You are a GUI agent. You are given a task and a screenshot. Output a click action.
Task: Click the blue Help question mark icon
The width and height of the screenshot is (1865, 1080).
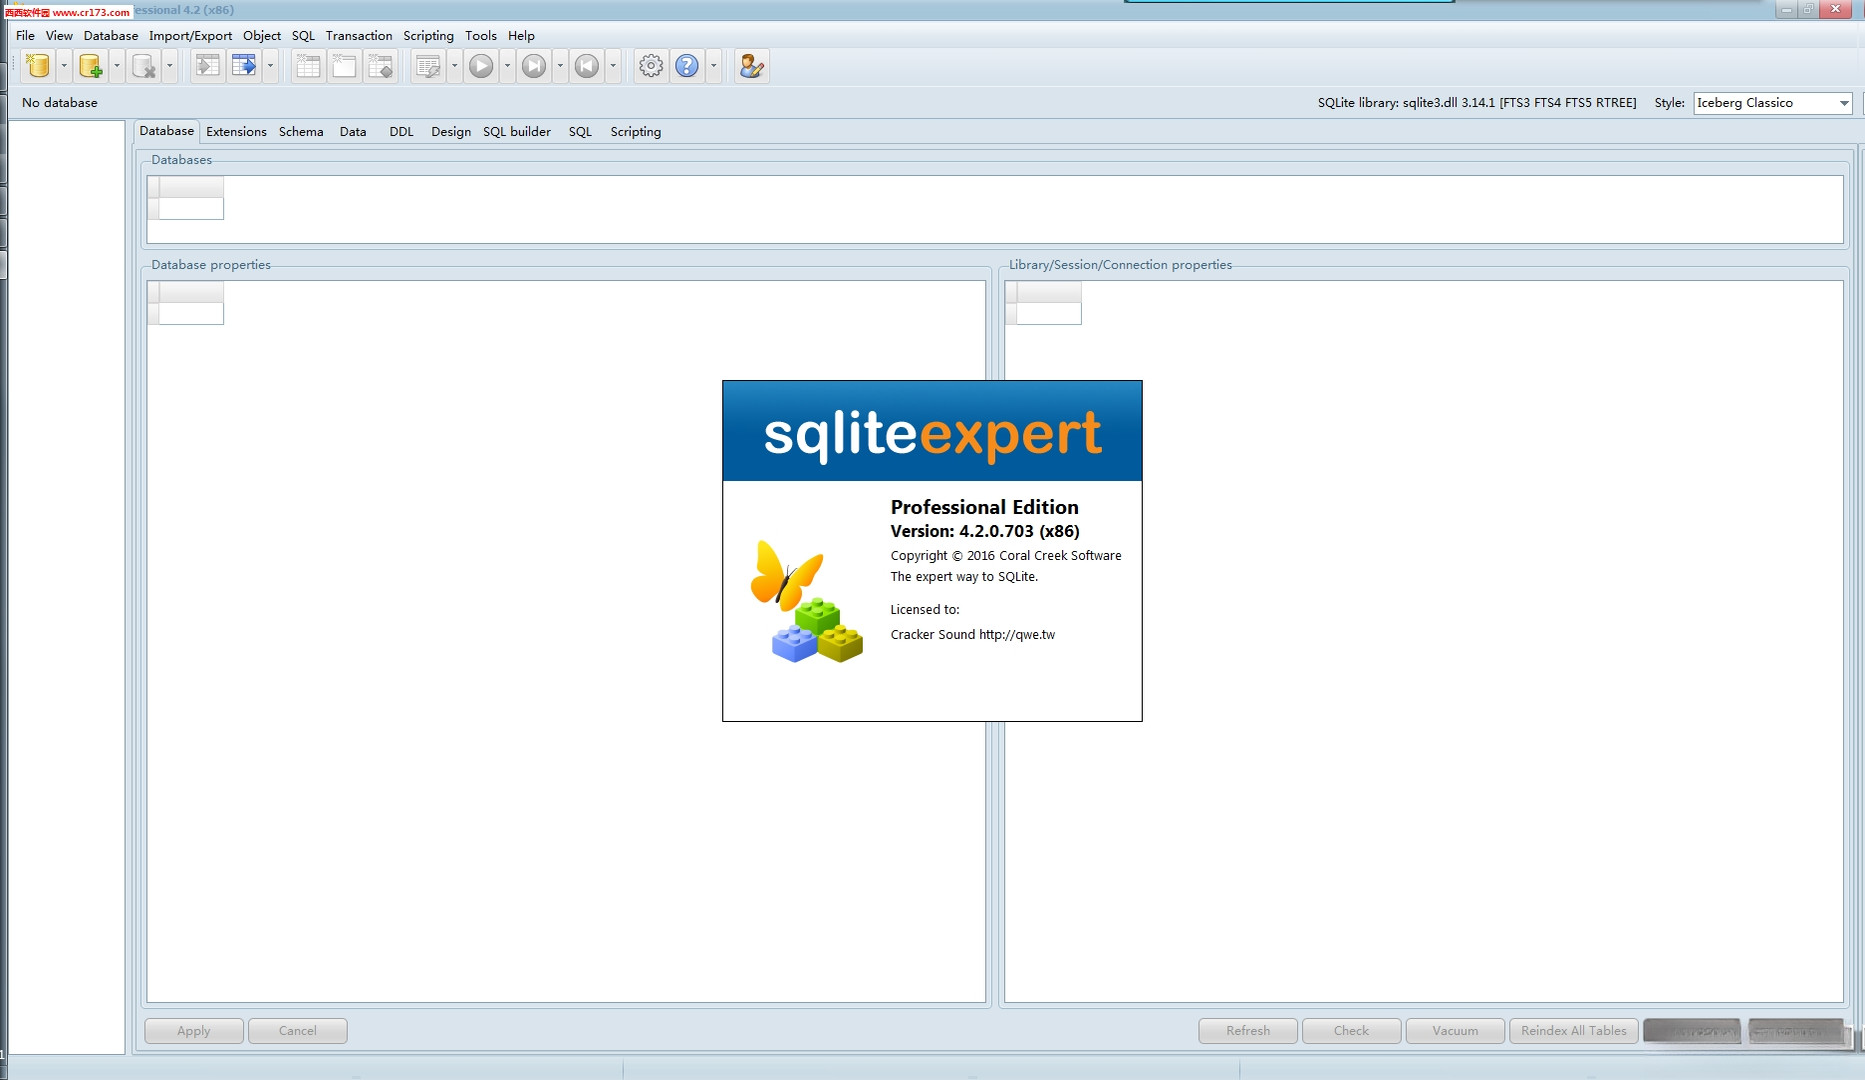coord(687,66)
